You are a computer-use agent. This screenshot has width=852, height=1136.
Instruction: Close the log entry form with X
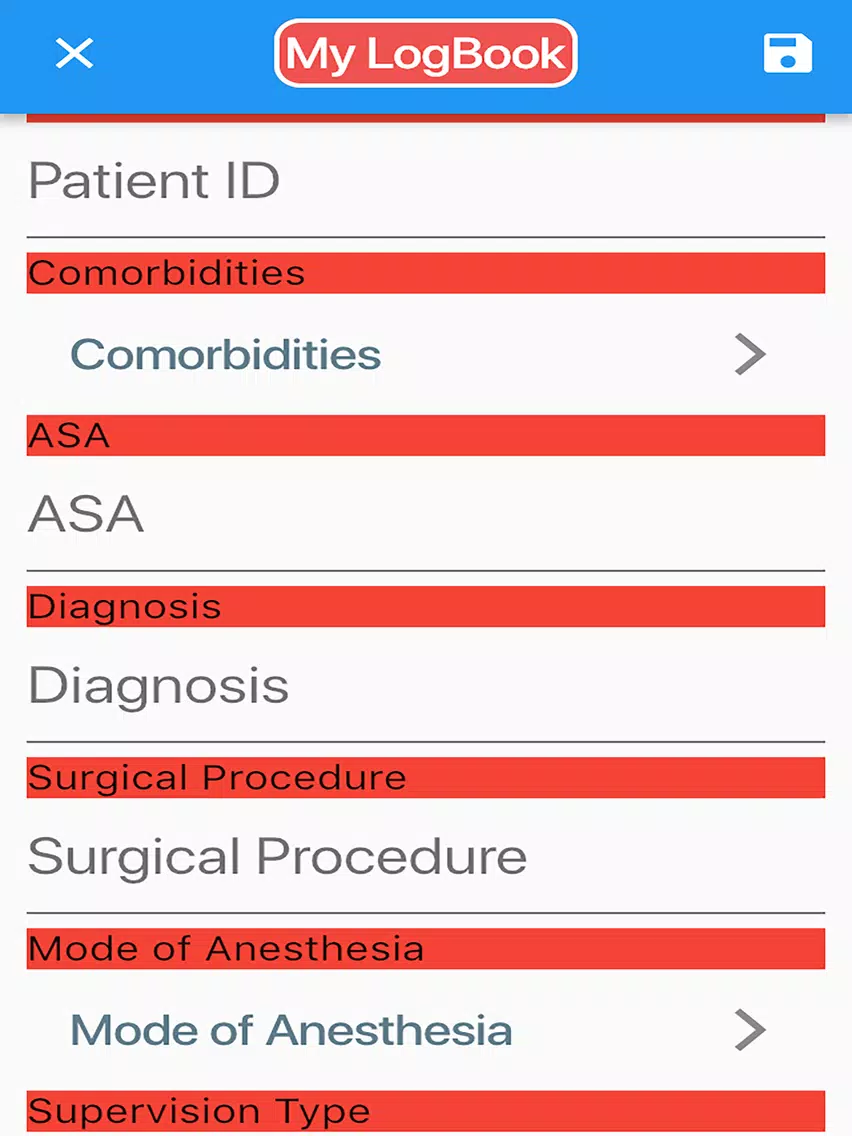point(74,54)
